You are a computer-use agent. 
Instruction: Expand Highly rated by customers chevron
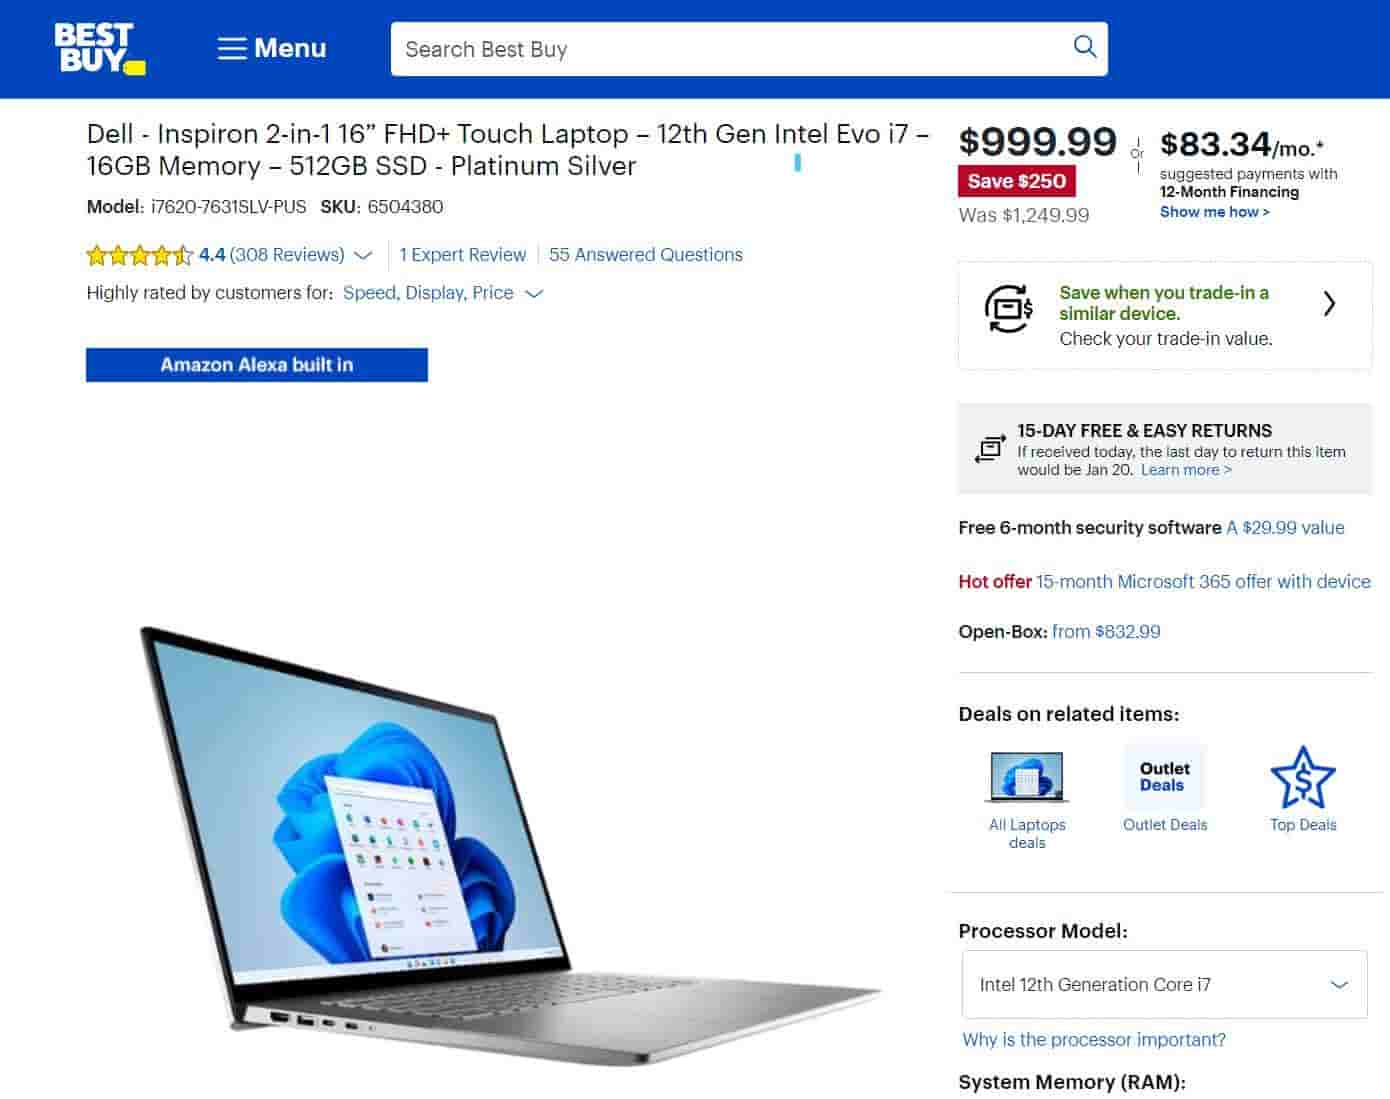pyautogui.click(x=534, y=294)
